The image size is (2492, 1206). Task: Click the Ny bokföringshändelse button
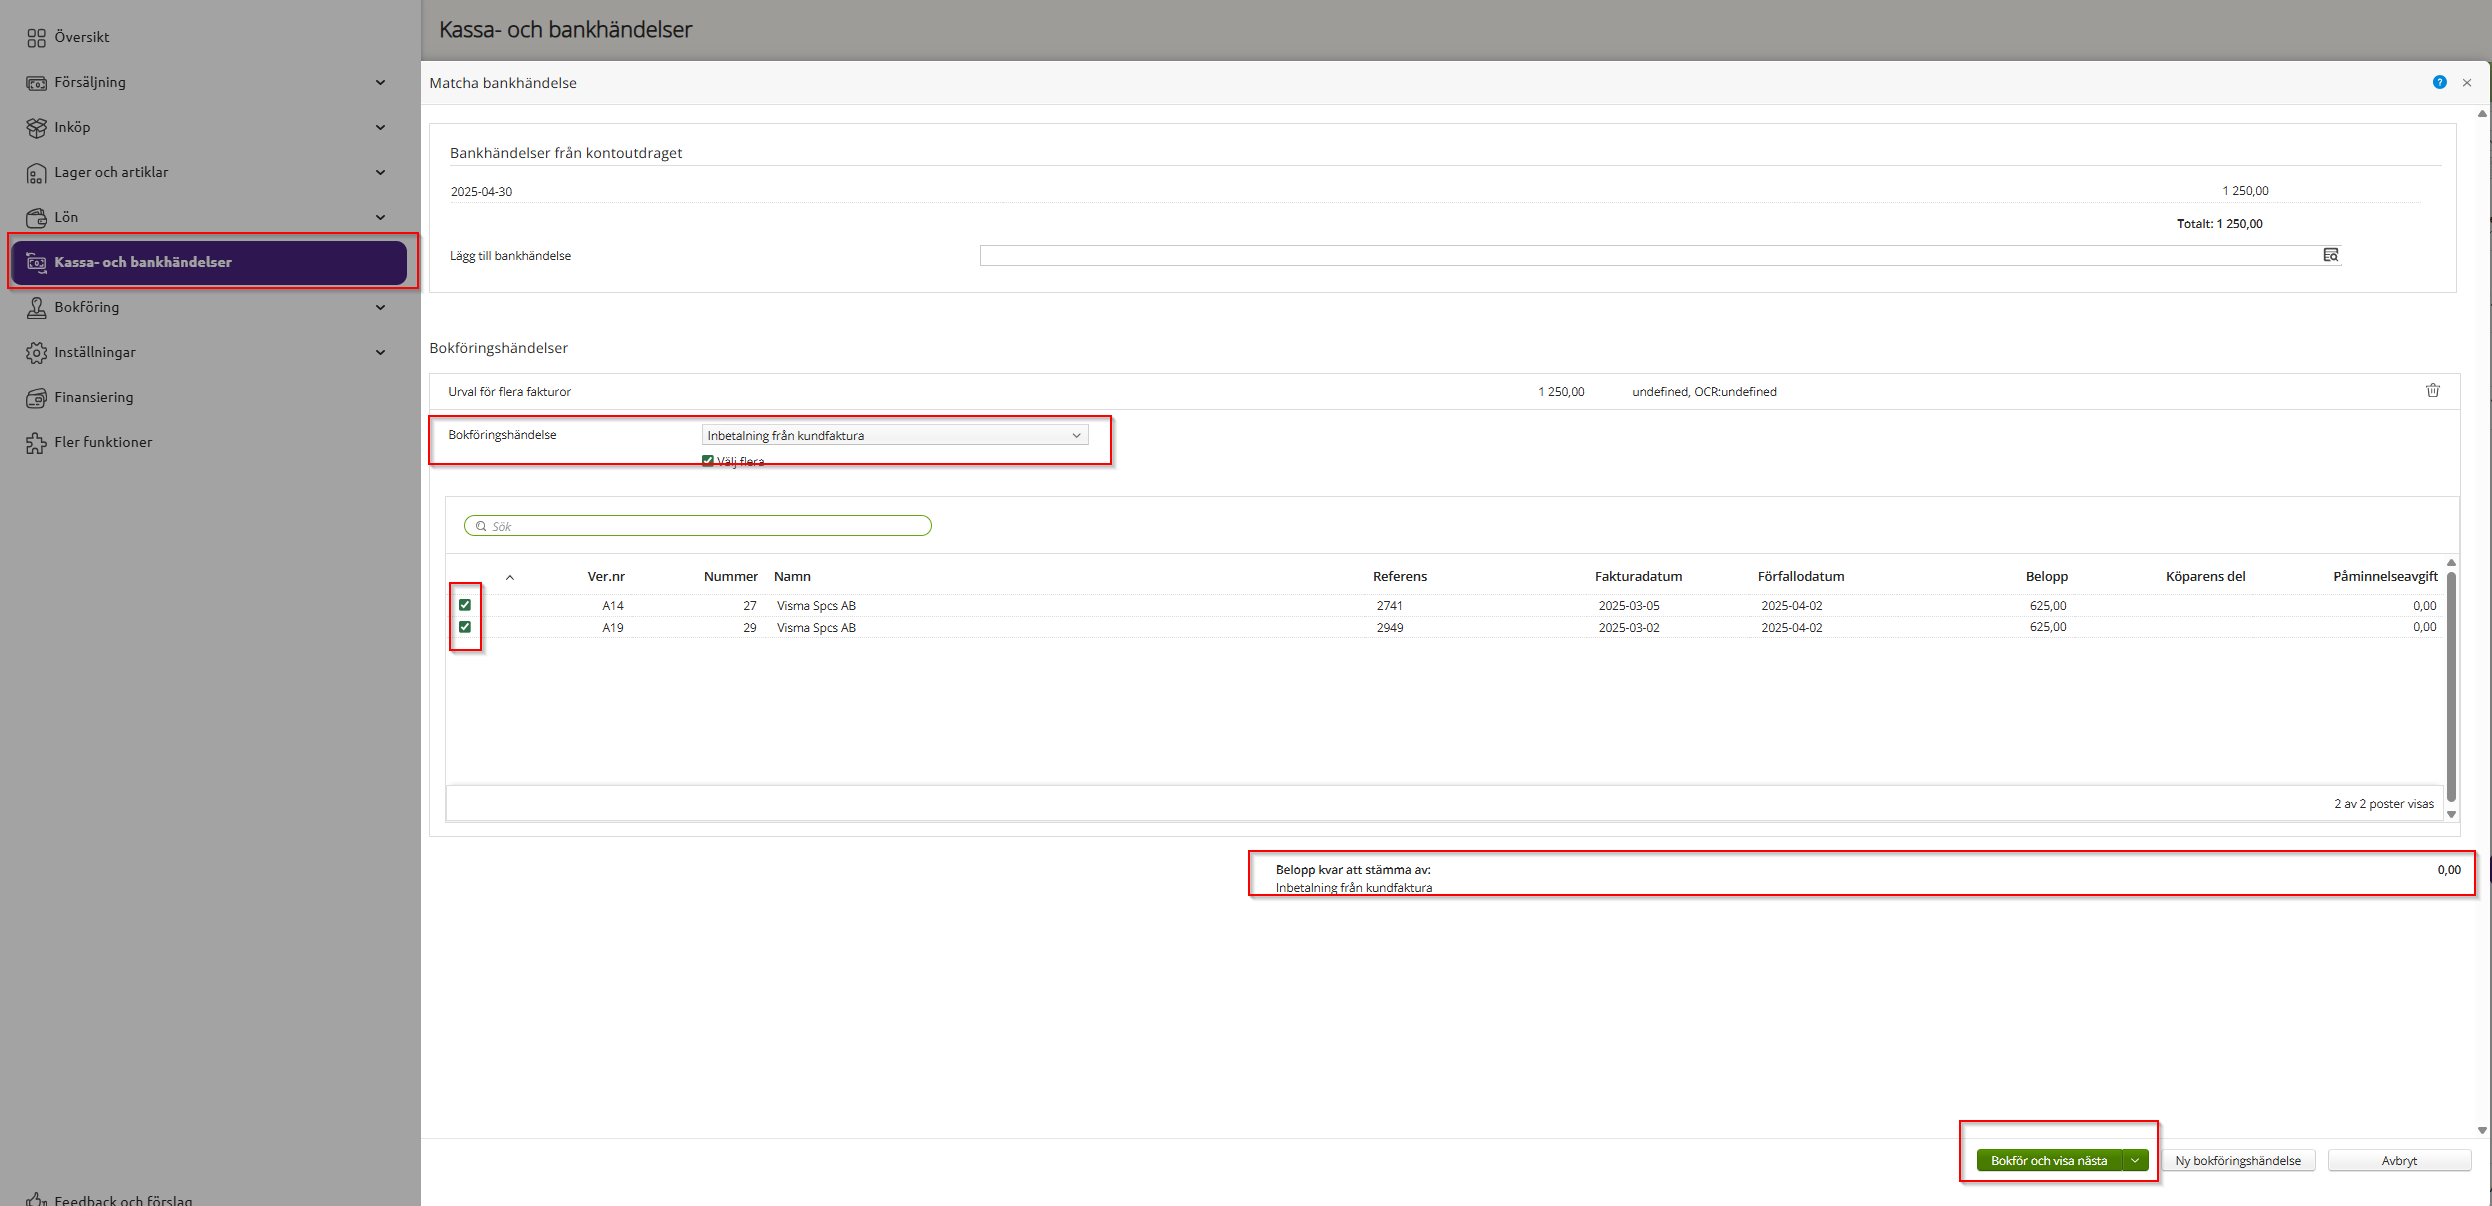[2238, 1161]
